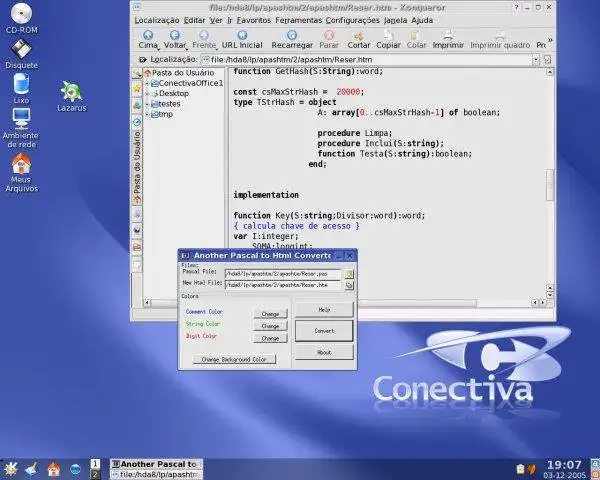Viewport: 600px width, 480px height.
Task: Open the Ver menu
Action: [x=216, y=20]
